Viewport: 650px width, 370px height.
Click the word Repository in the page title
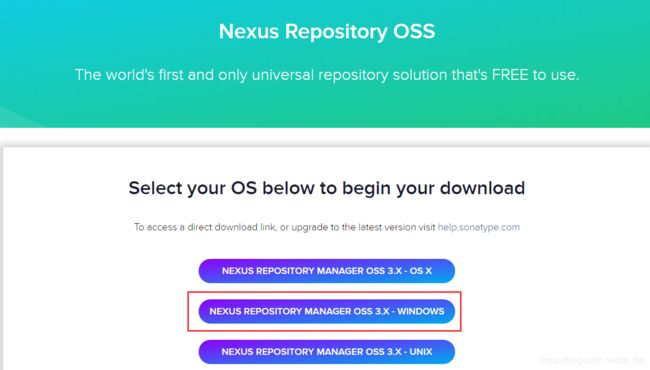coord(336,32)
